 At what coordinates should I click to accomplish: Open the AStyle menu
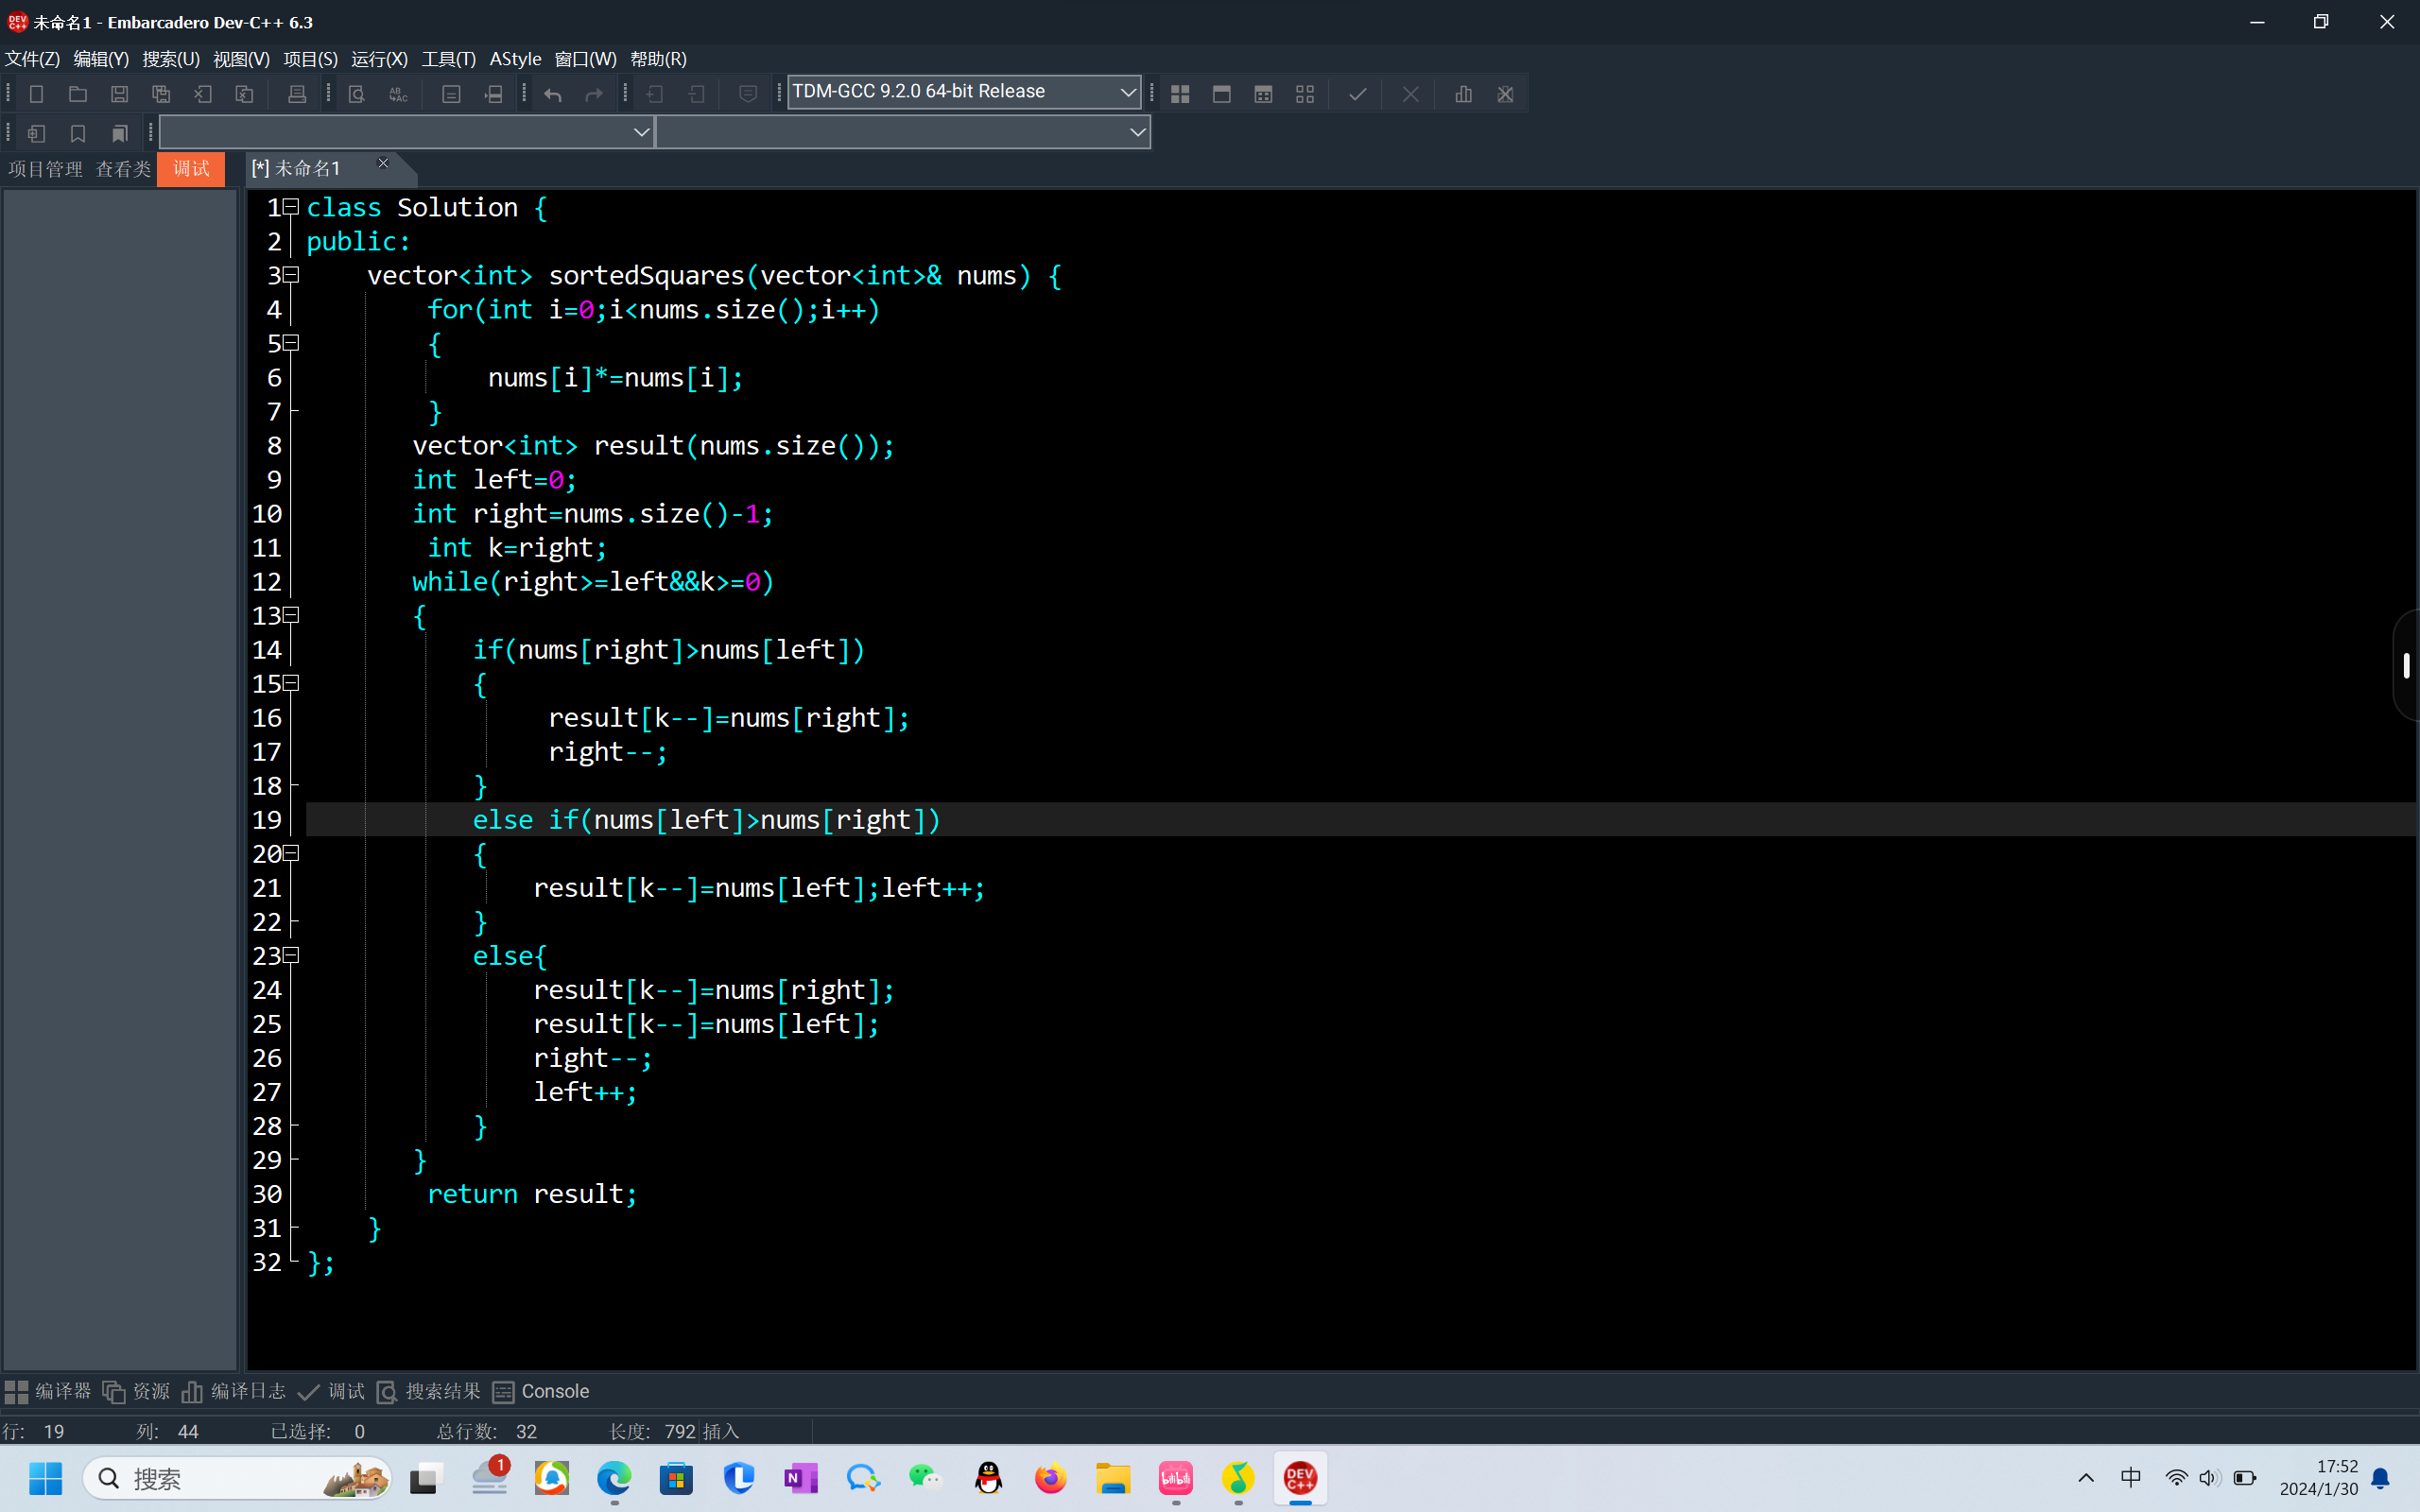(x=515, y=59)
